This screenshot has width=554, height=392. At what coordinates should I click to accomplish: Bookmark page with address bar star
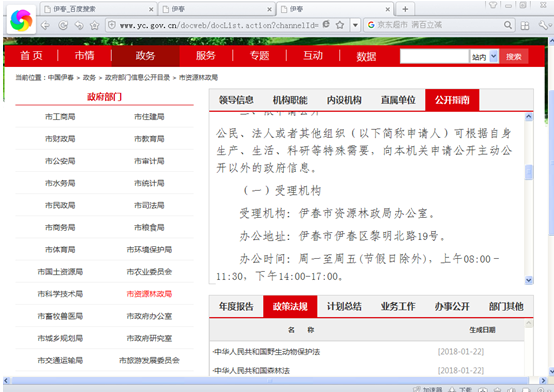340,25
